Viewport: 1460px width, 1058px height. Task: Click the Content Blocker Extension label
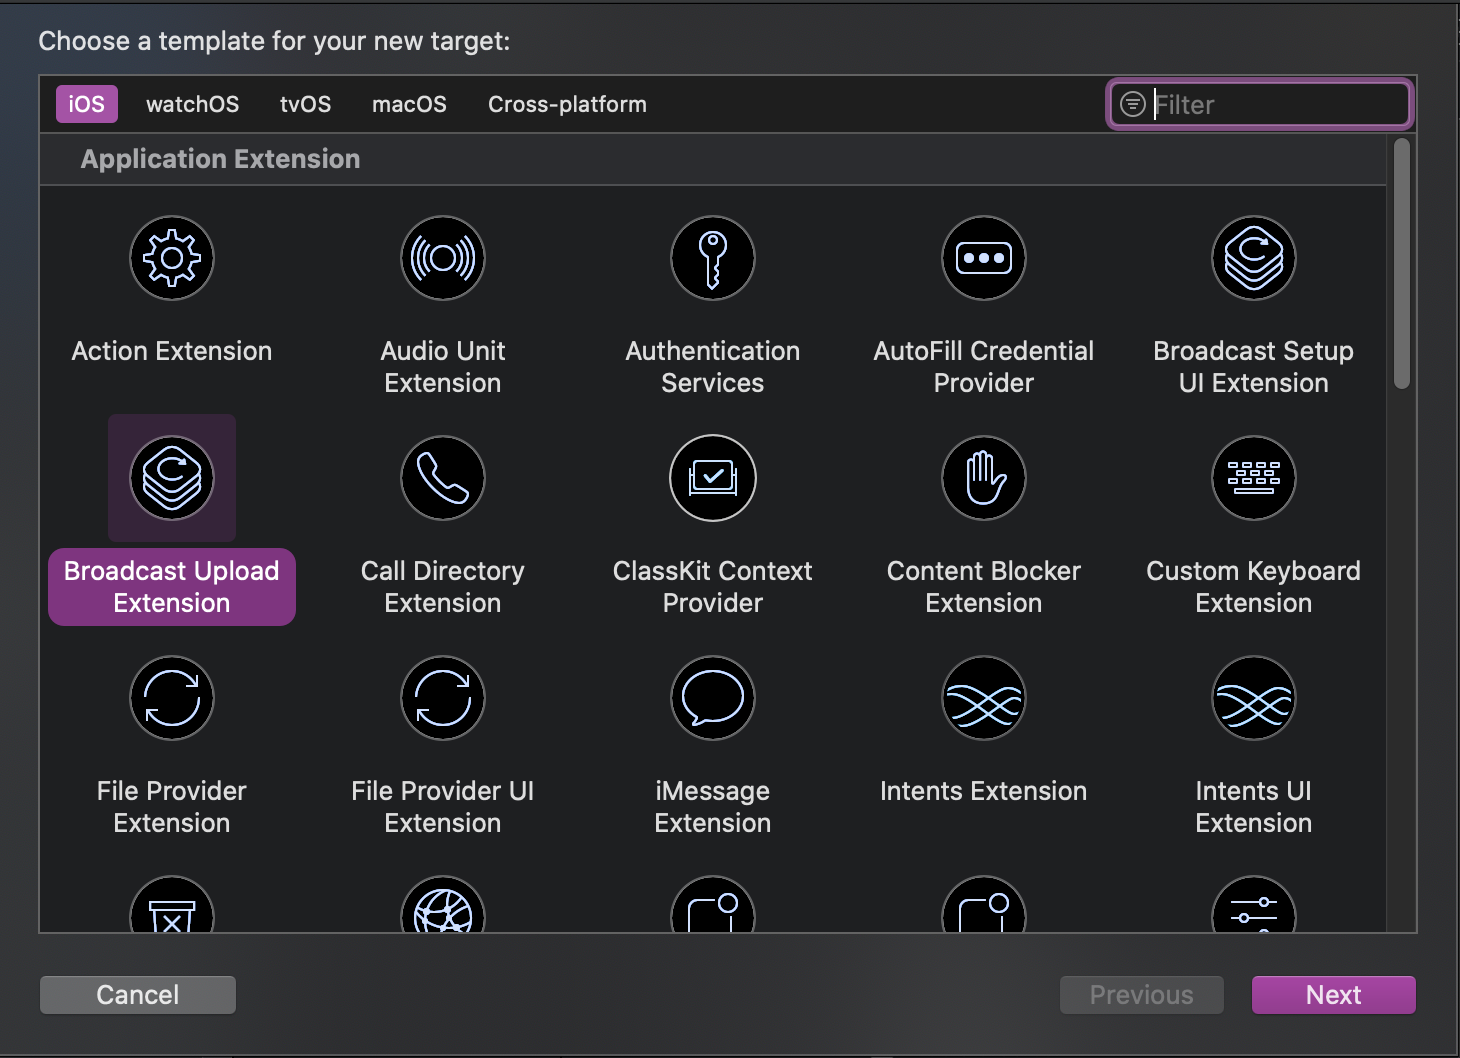pyautogui.click(x=984, y=587)
